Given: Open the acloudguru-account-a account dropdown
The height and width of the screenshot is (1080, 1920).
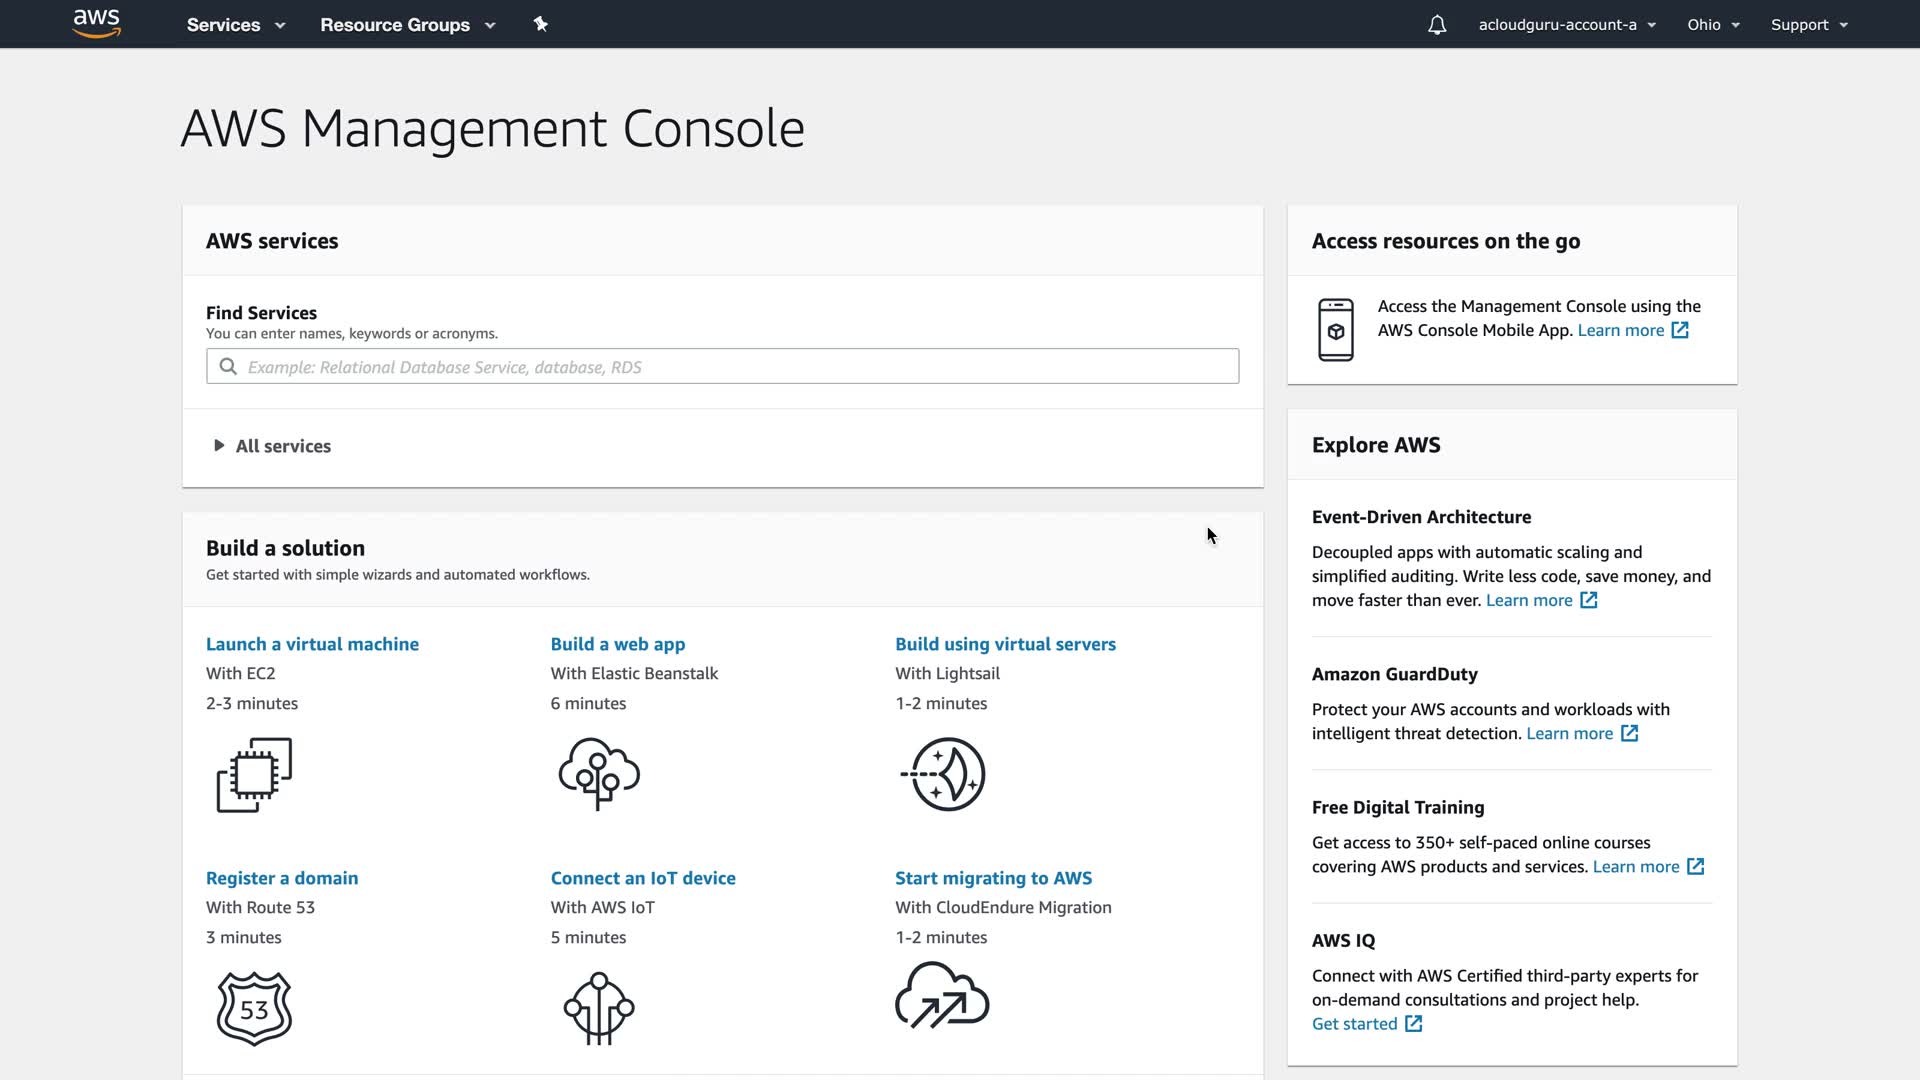Looking at the screenshot, I should (1566, 25).
